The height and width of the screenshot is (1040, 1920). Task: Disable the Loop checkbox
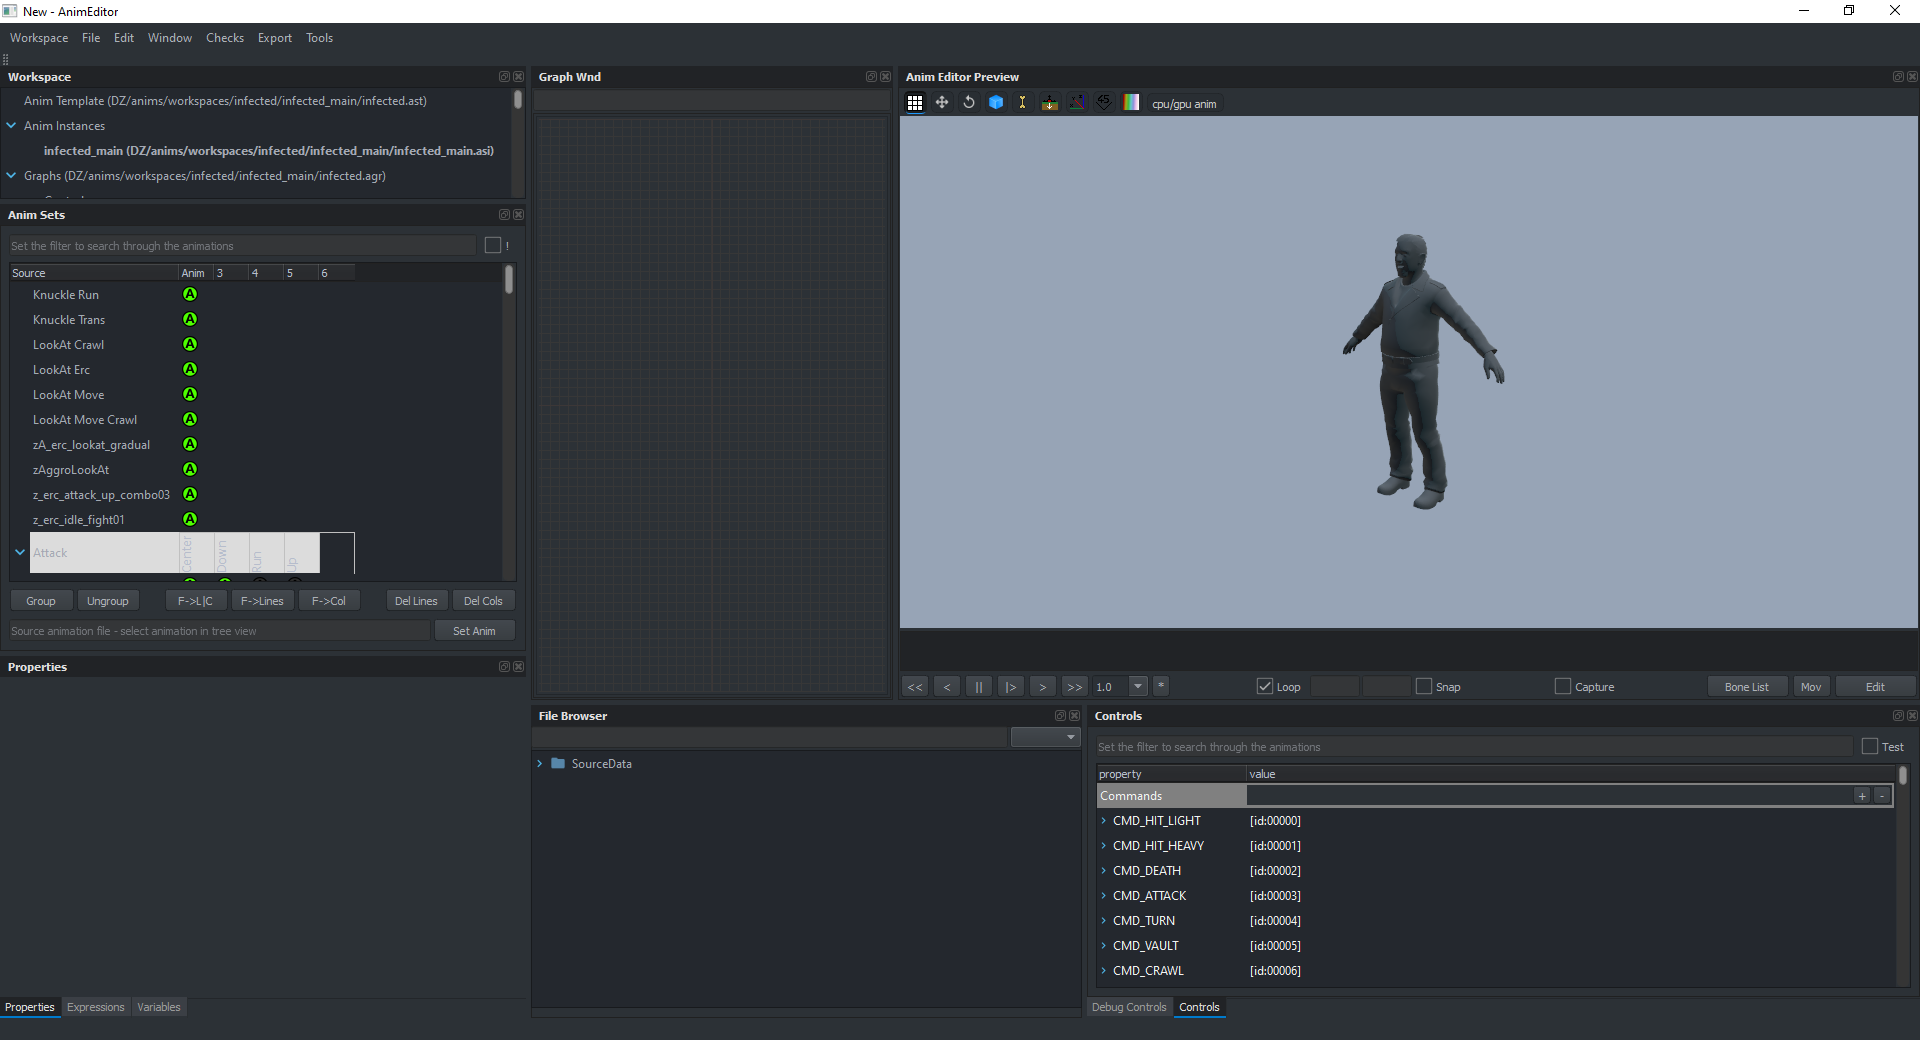(1265, 686)
